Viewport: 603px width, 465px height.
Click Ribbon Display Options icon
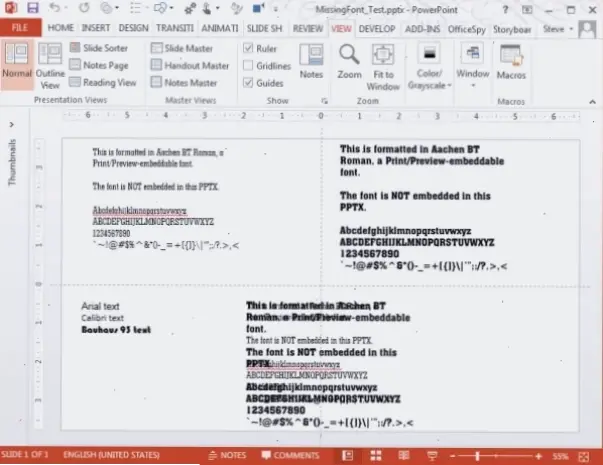click(x=527, y=10)
